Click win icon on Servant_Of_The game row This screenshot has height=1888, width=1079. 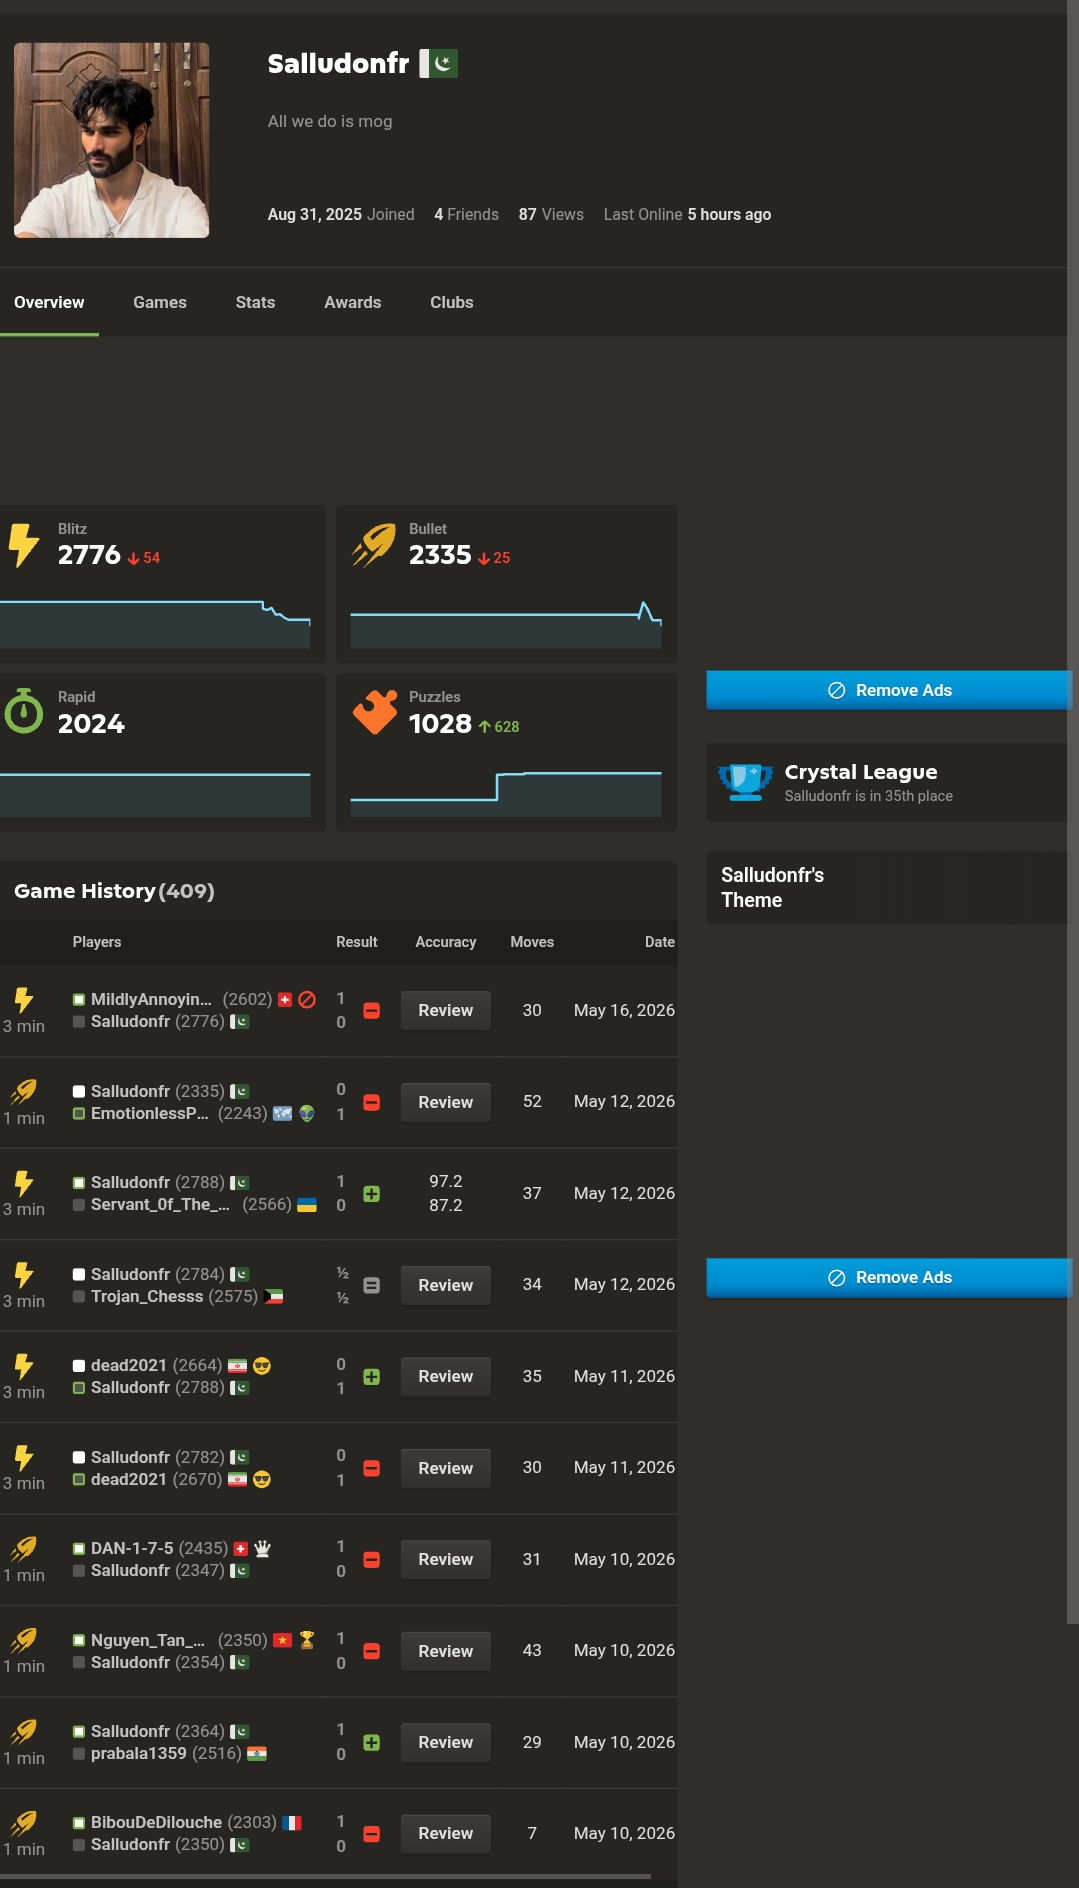pyautogui.click(x=371, y=1194)
